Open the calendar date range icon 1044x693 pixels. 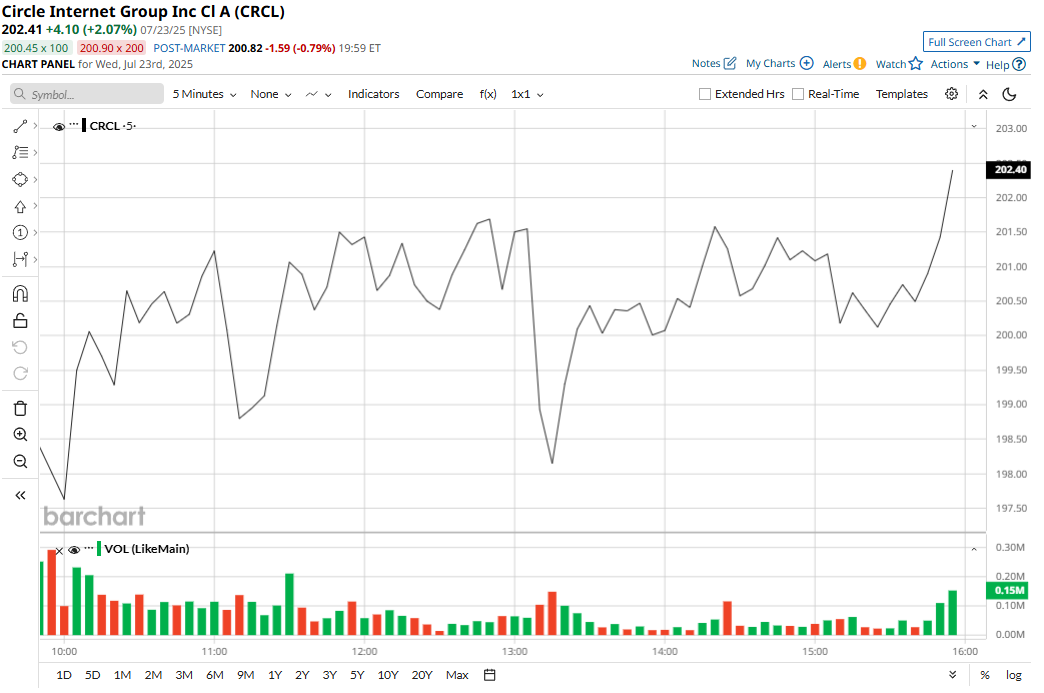pos(489,675)
